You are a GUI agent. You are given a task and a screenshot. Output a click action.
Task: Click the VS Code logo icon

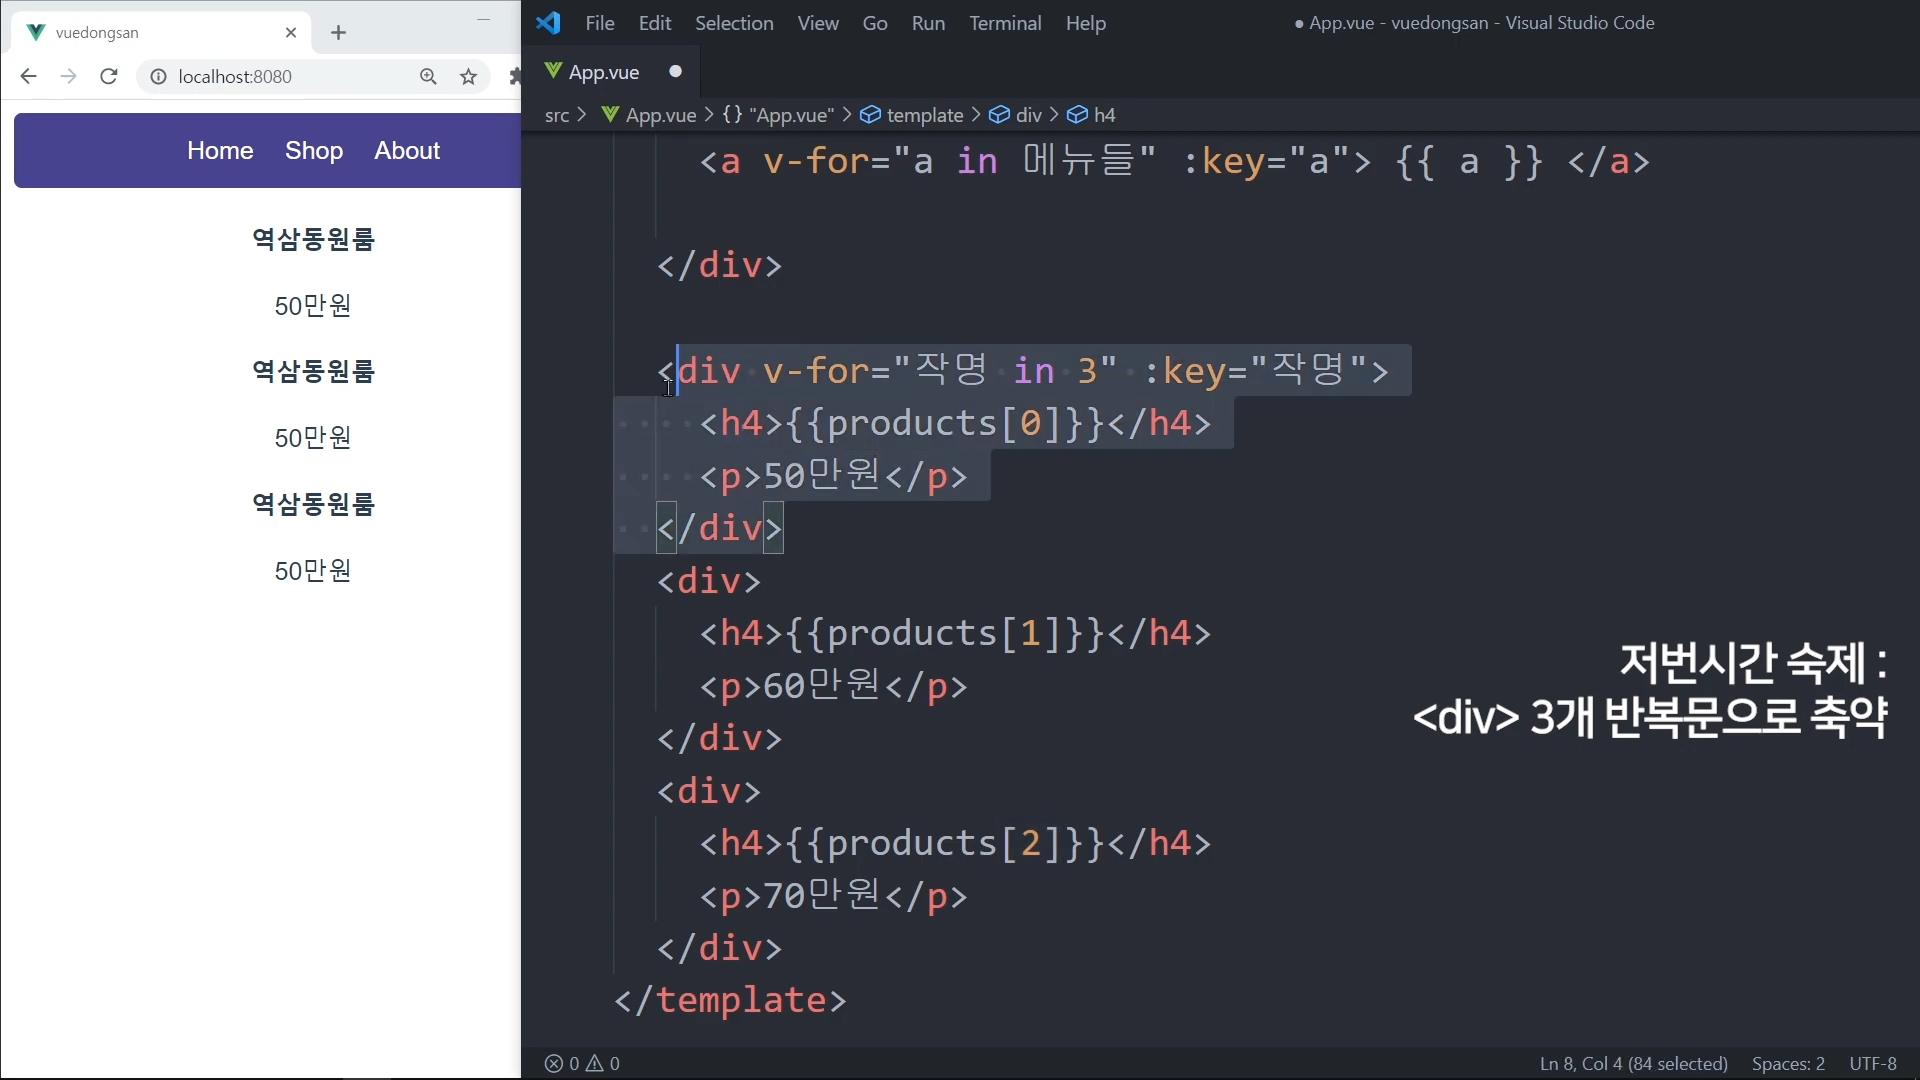(548, 23)
